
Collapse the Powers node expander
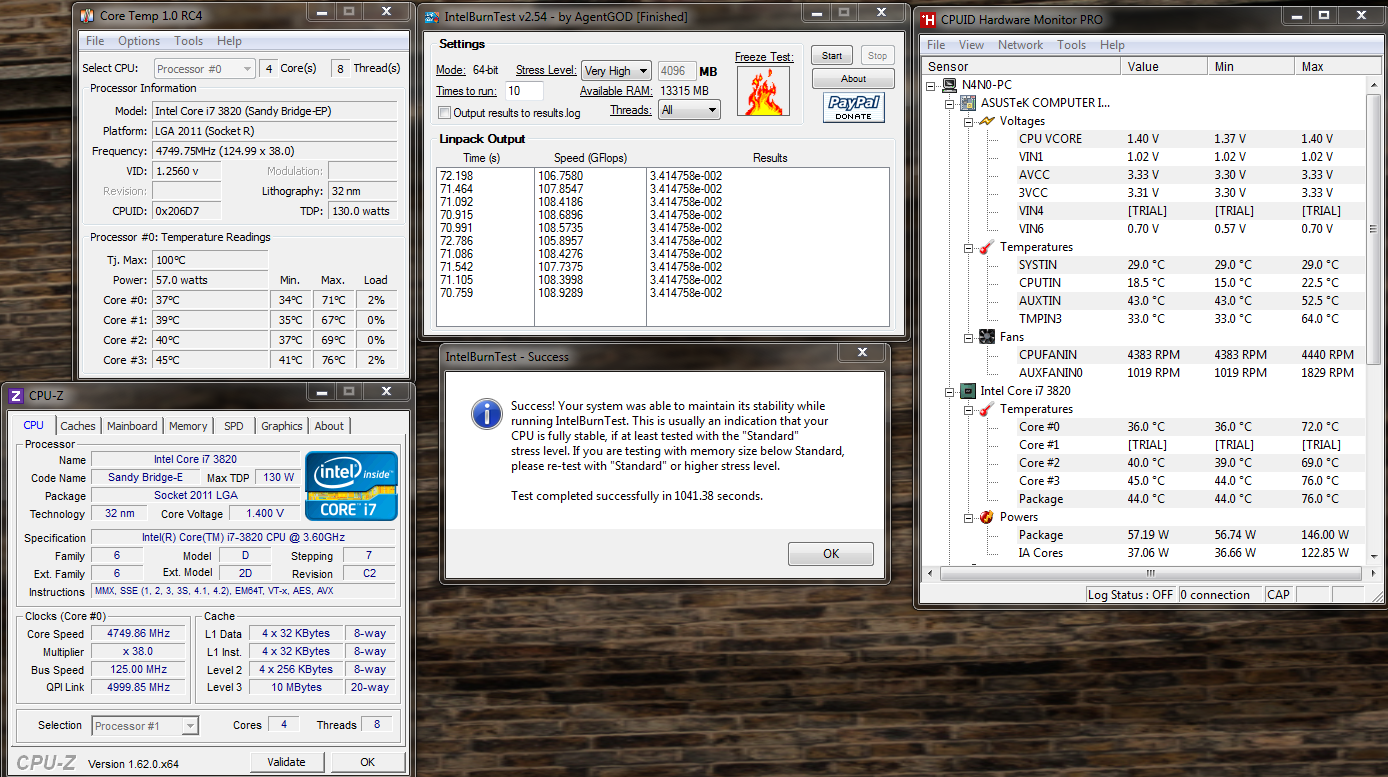968,517
